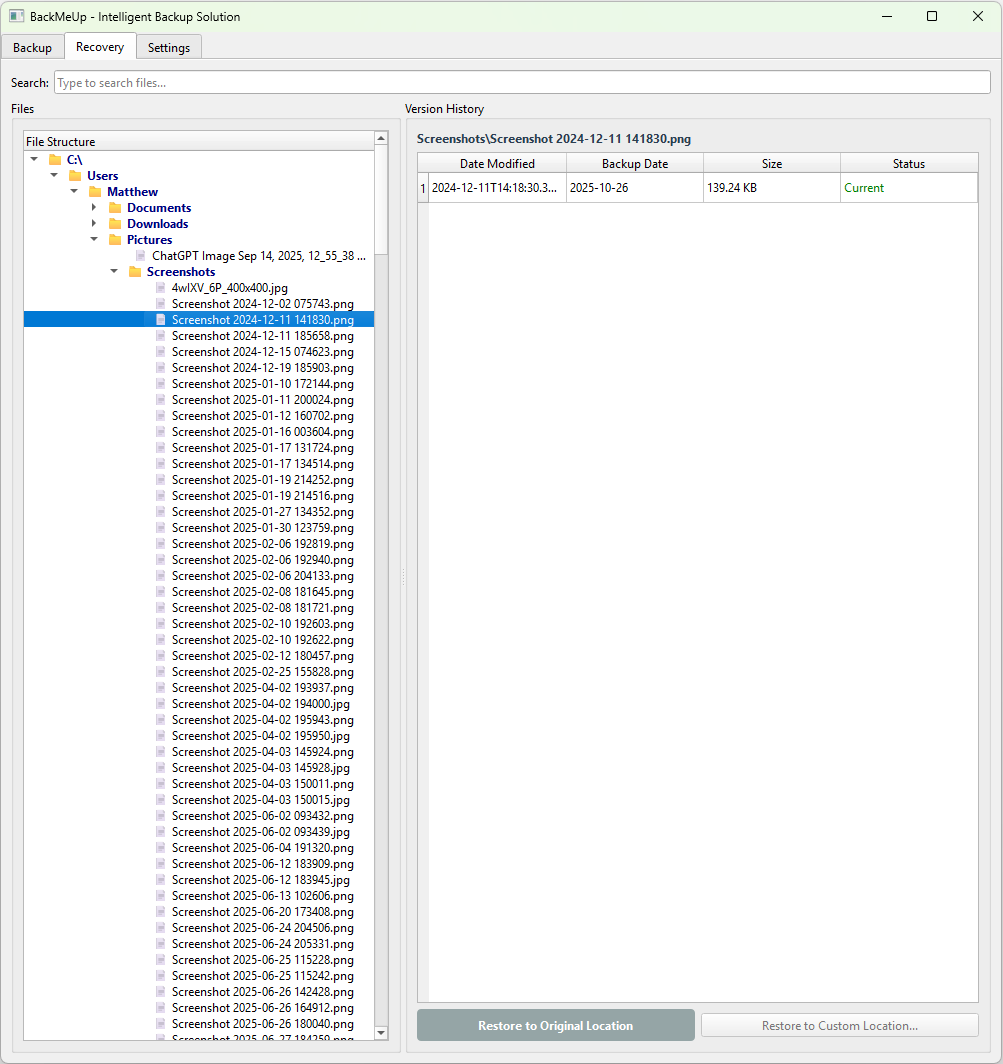The image size is (1003, 1064).
Task: Click the C:\ drive folder icon
Action: pyautogui.click(x=55, y=160)
